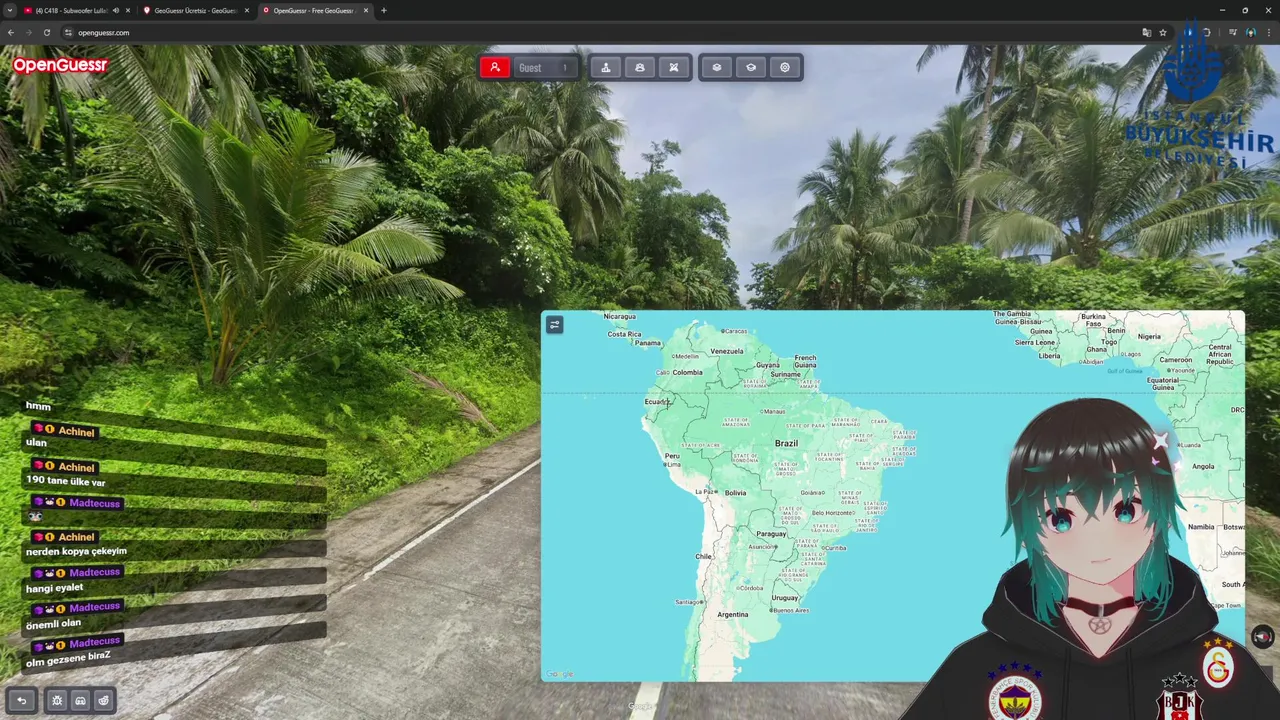Go back in browser history
Viewport: 1280px width, 720px height.
11,32
